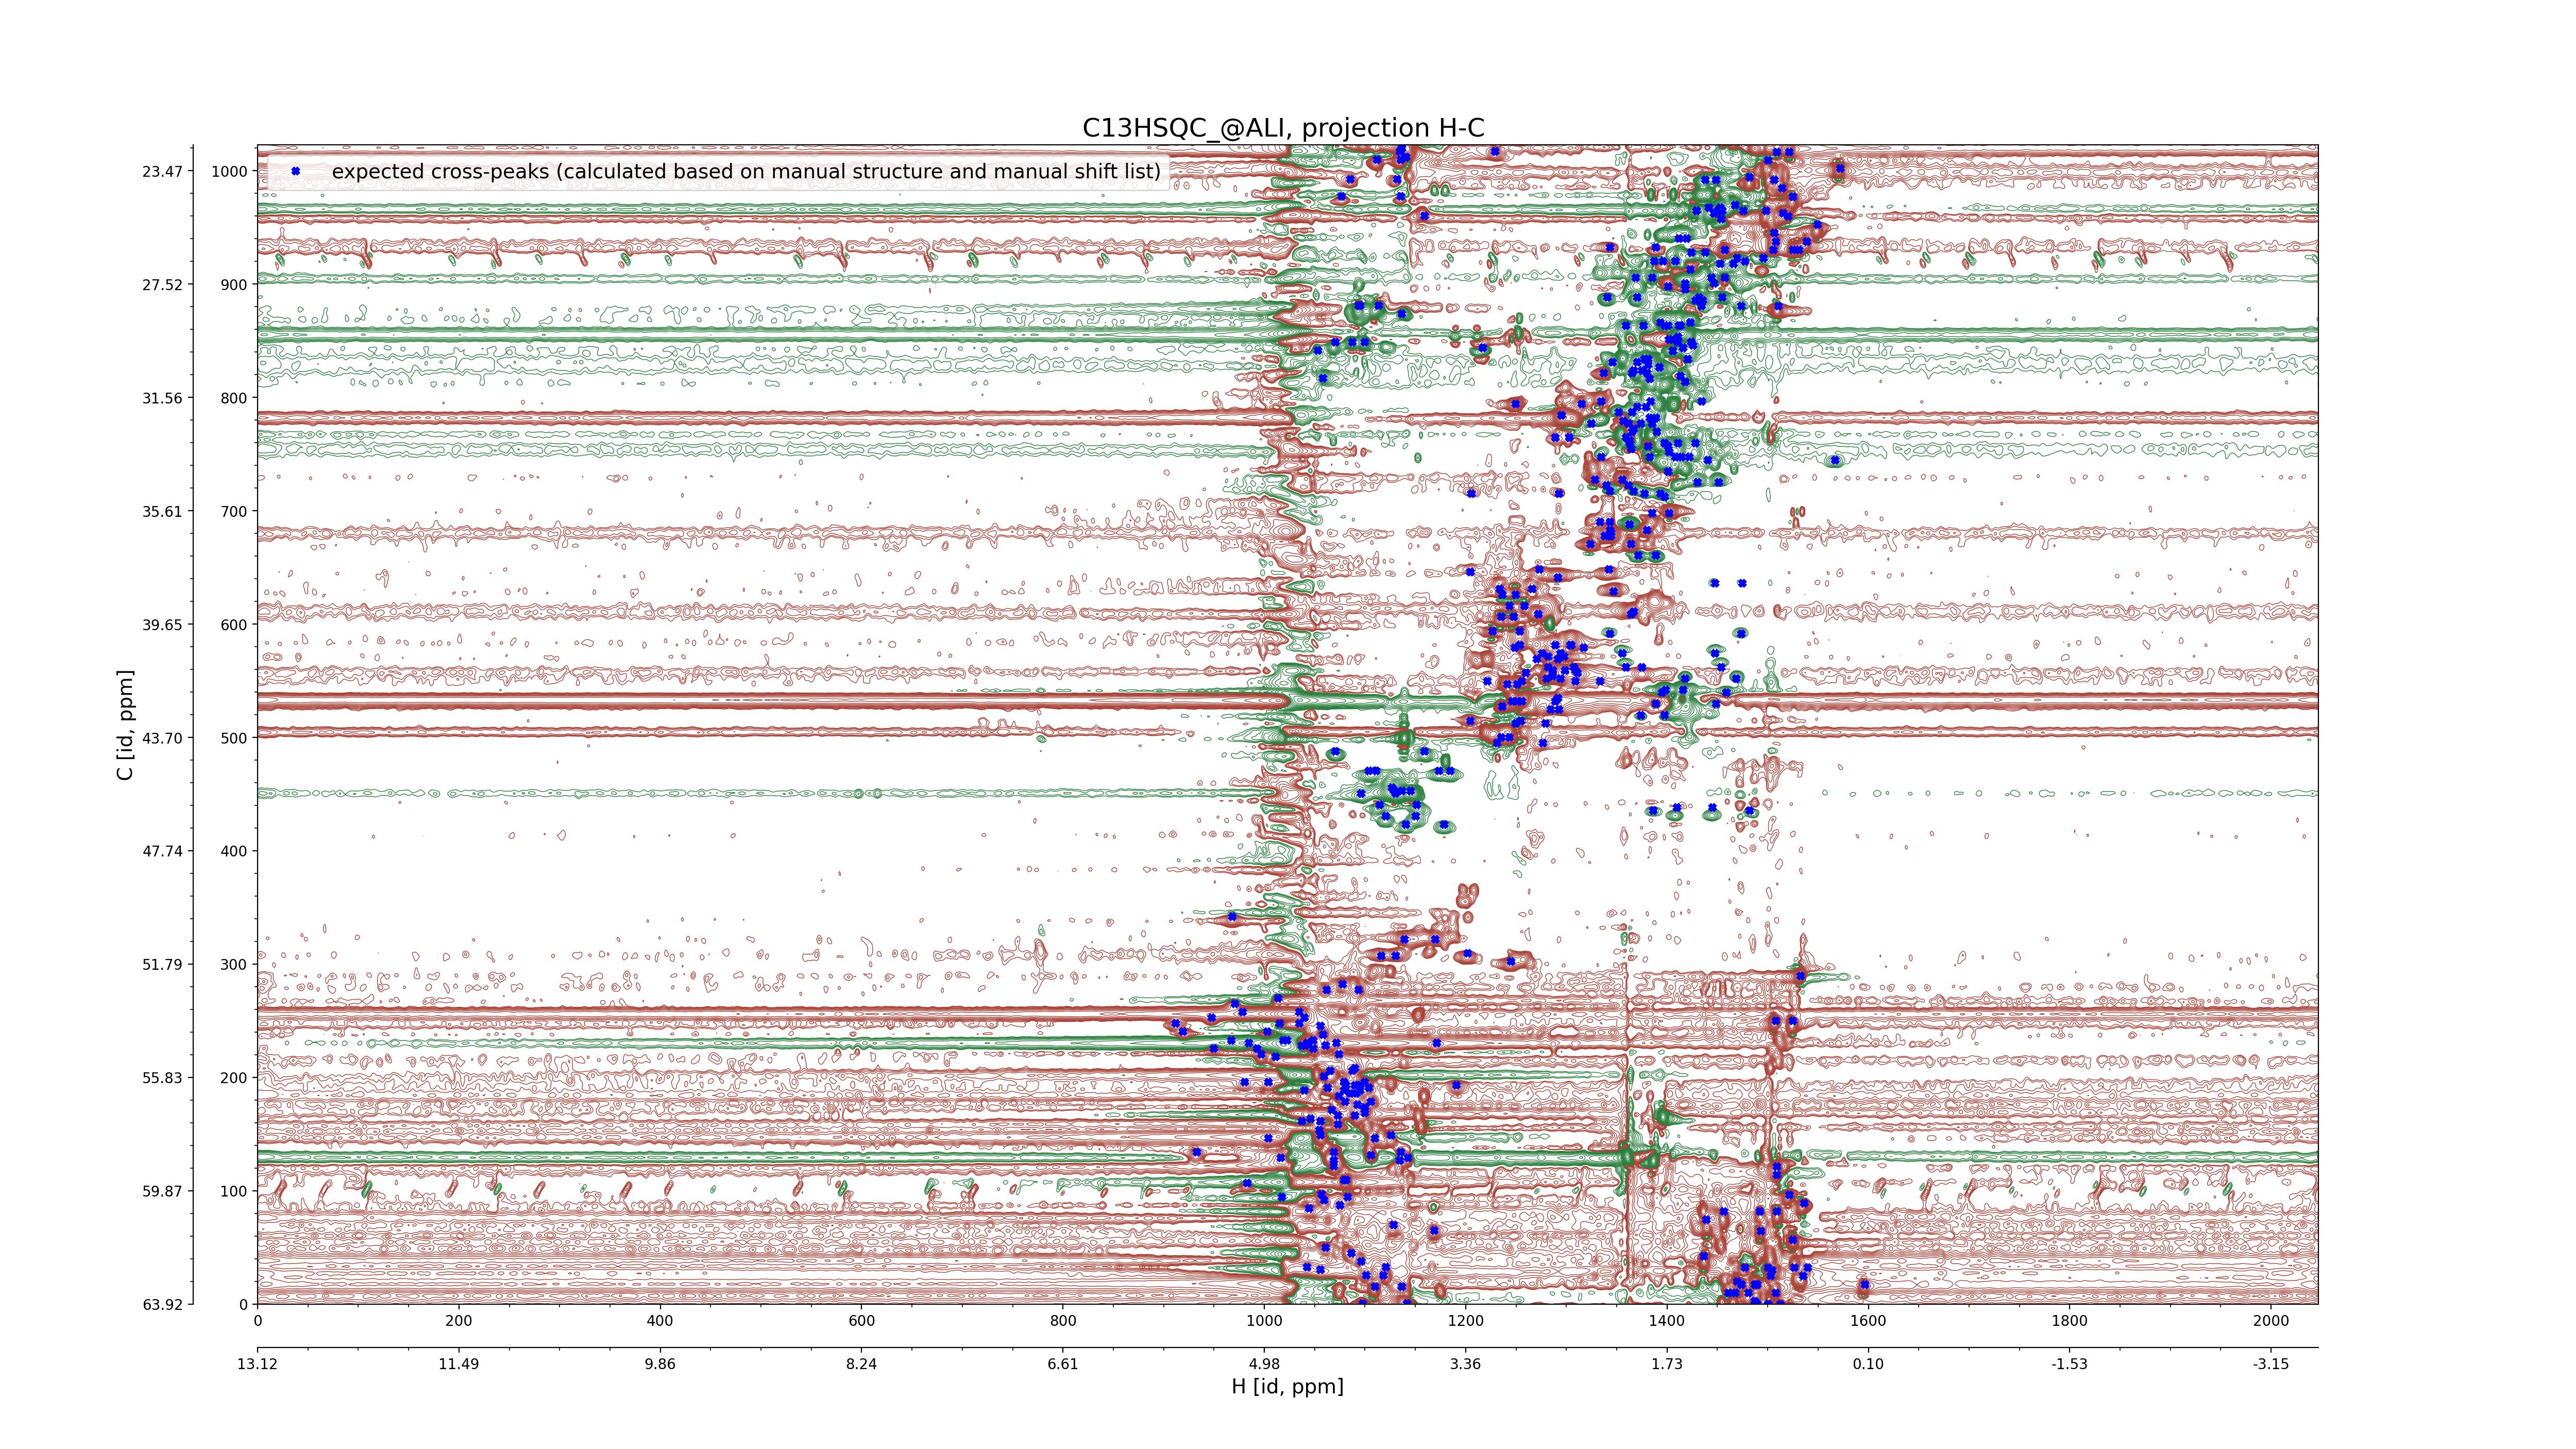Click the 1800 tick on the H id axis
The image size is (2576, 1449).
click(2069, 1321)
